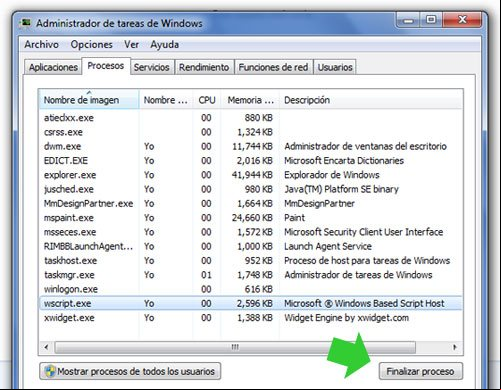Click Microsoft Windows Based Script Host description
The image size is (501, 390).
[x=364, y=303]
